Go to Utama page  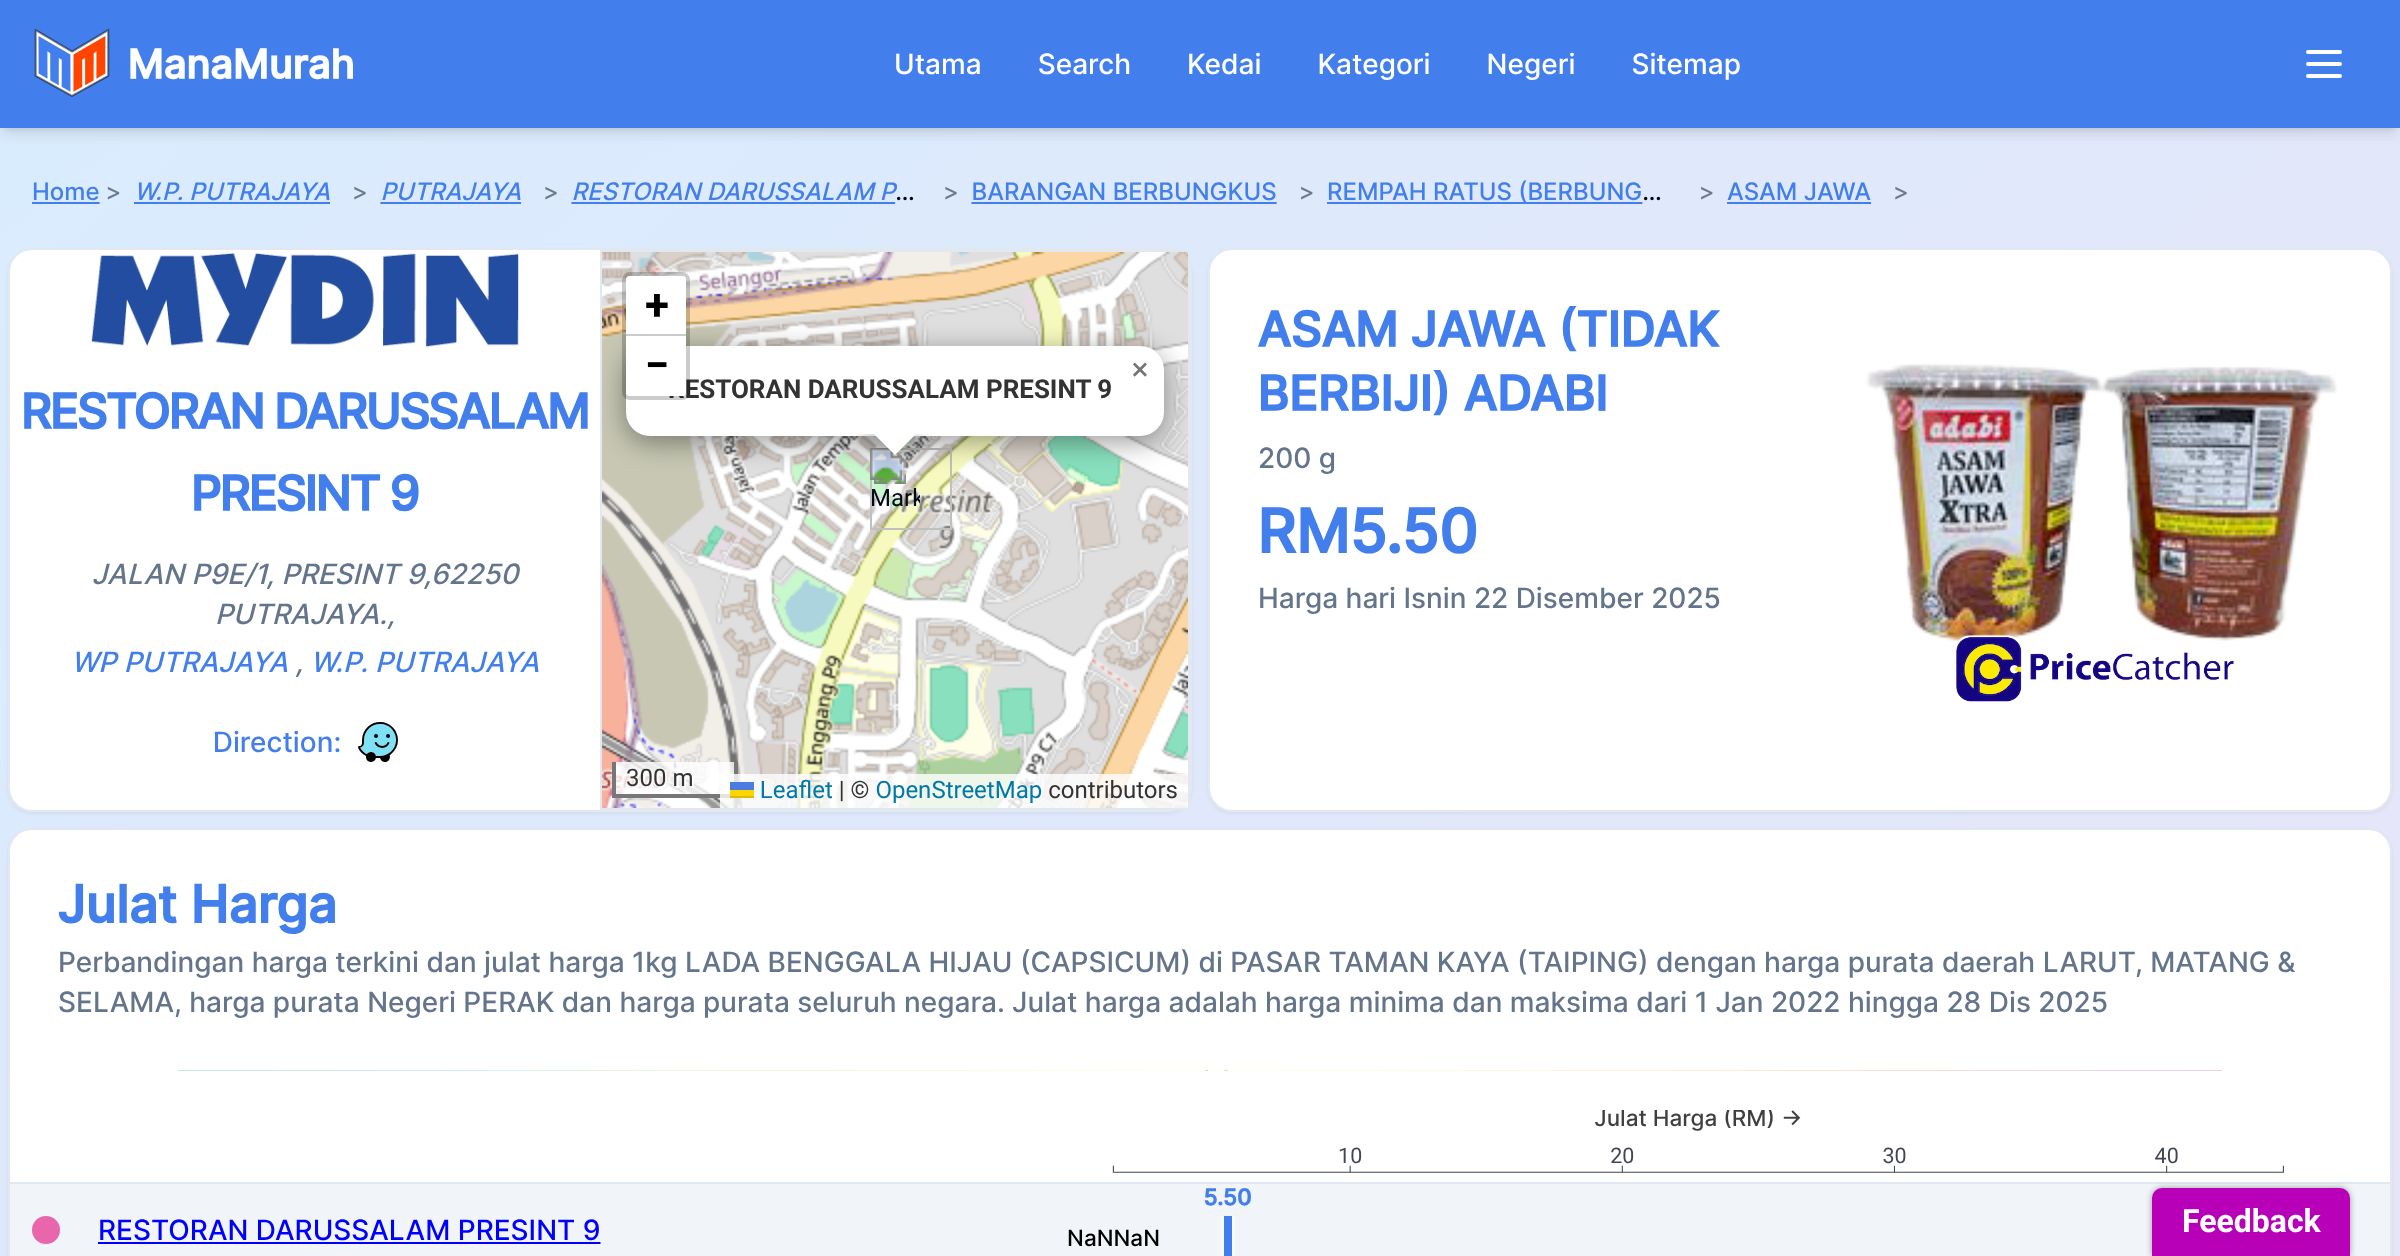point(937,64)
